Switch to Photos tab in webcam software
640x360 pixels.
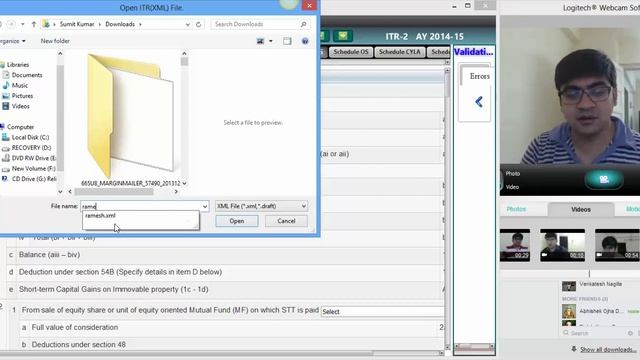pyautogui.click(x=516, y=209)
